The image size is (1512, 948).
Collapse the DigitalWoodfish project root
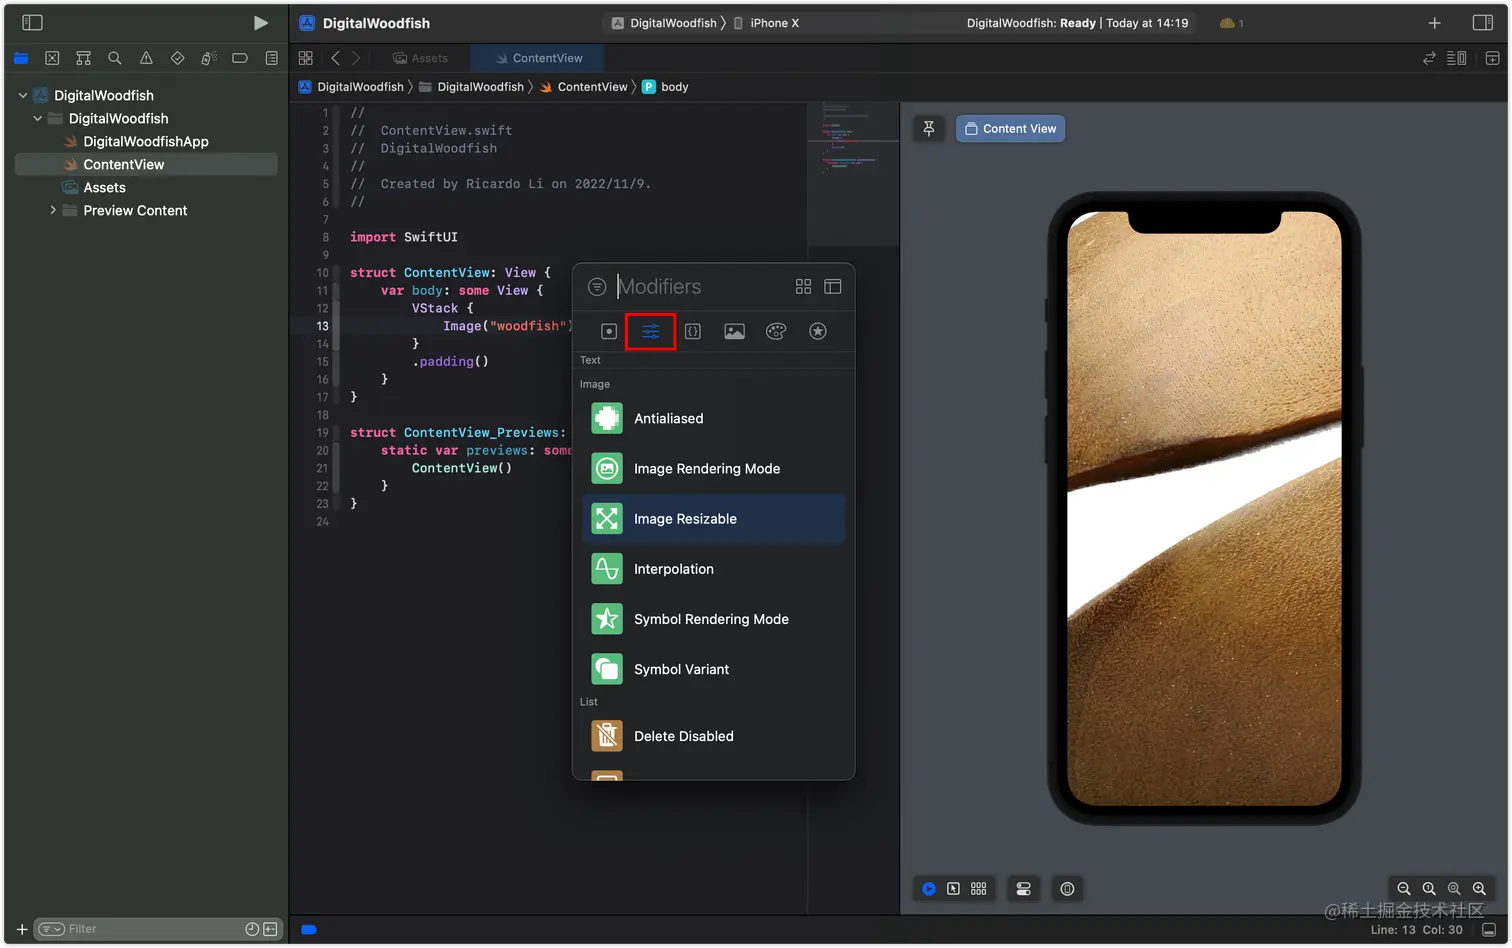click(23, 95)
